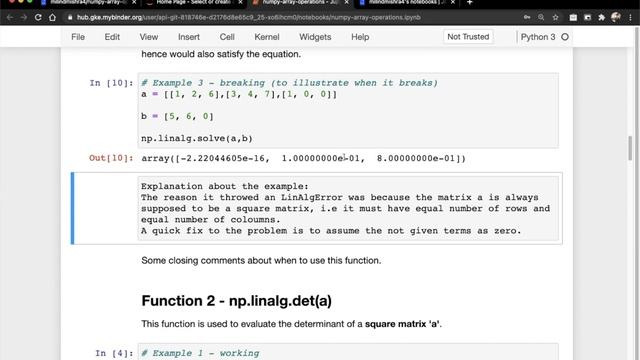Open the Kernel menu
Screen dimensions: 640x360
(x=267, y=37)
